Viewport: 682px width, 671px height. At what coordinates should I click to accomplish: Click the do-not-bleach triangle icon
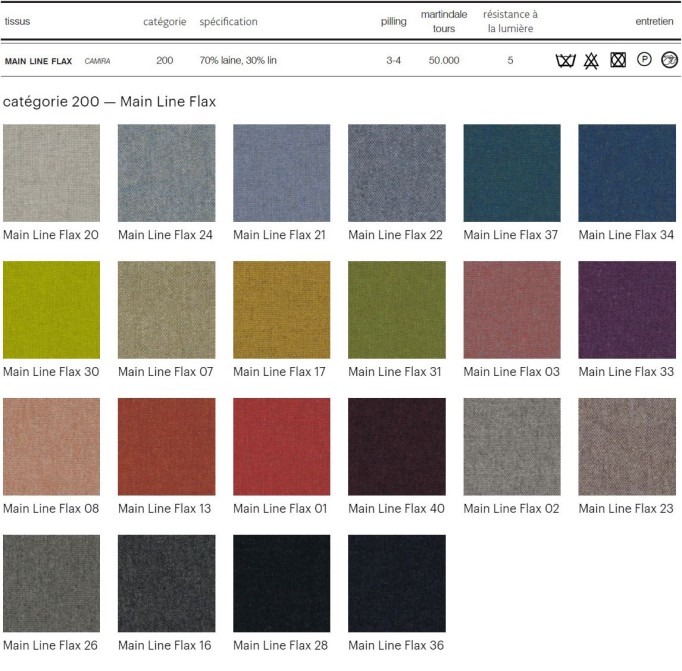591,61
